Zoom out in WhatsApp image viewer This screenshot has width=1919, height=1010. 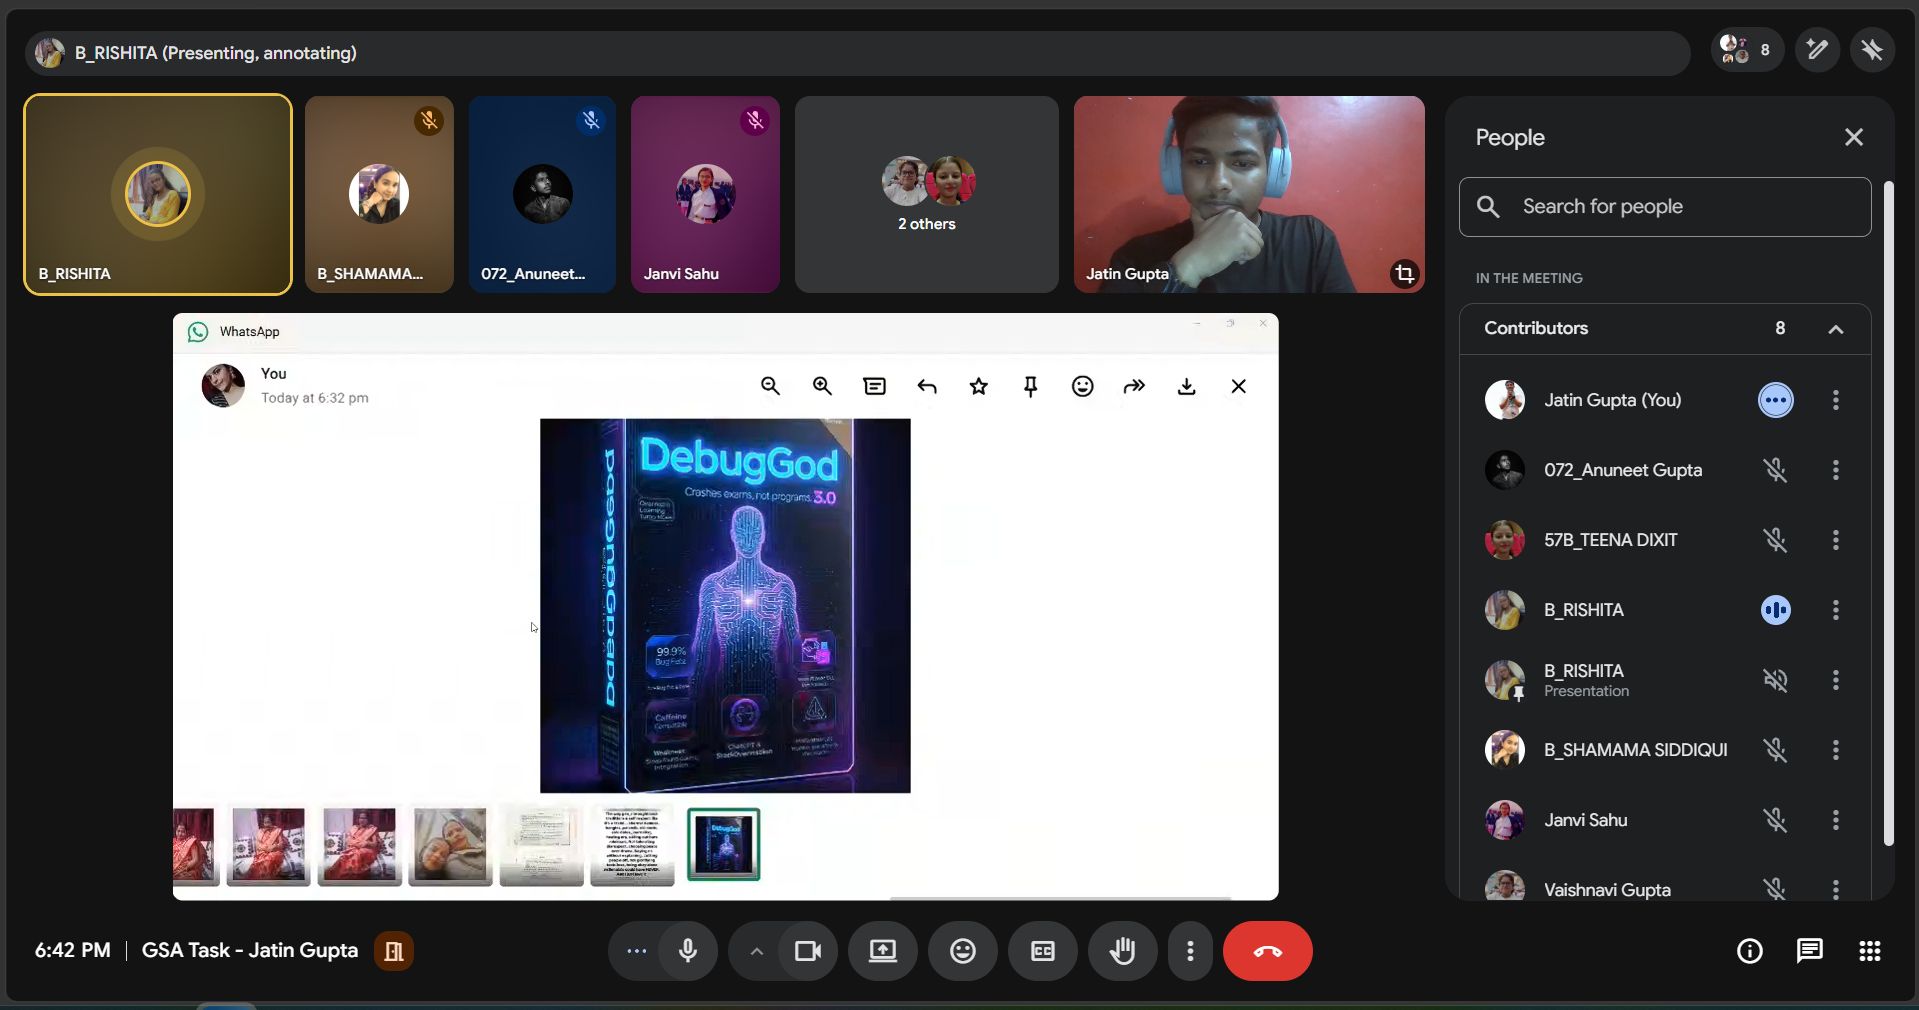770,386
